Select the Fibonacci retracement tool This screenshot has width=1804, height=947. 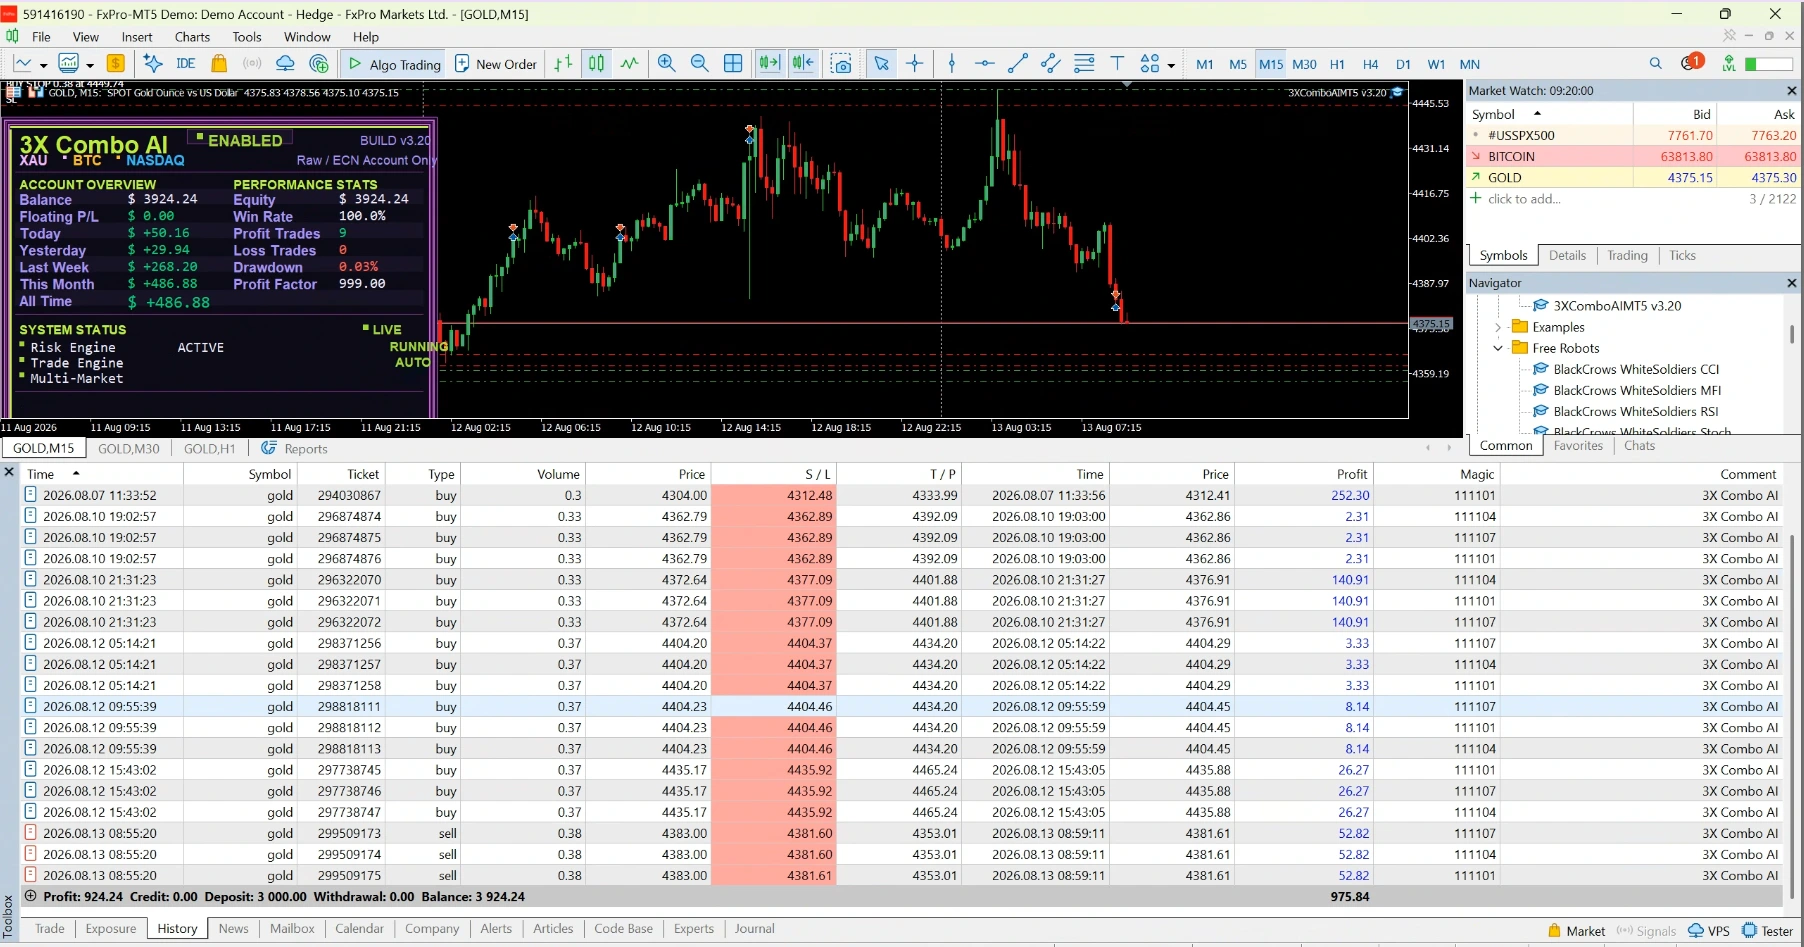[1084, 64]
